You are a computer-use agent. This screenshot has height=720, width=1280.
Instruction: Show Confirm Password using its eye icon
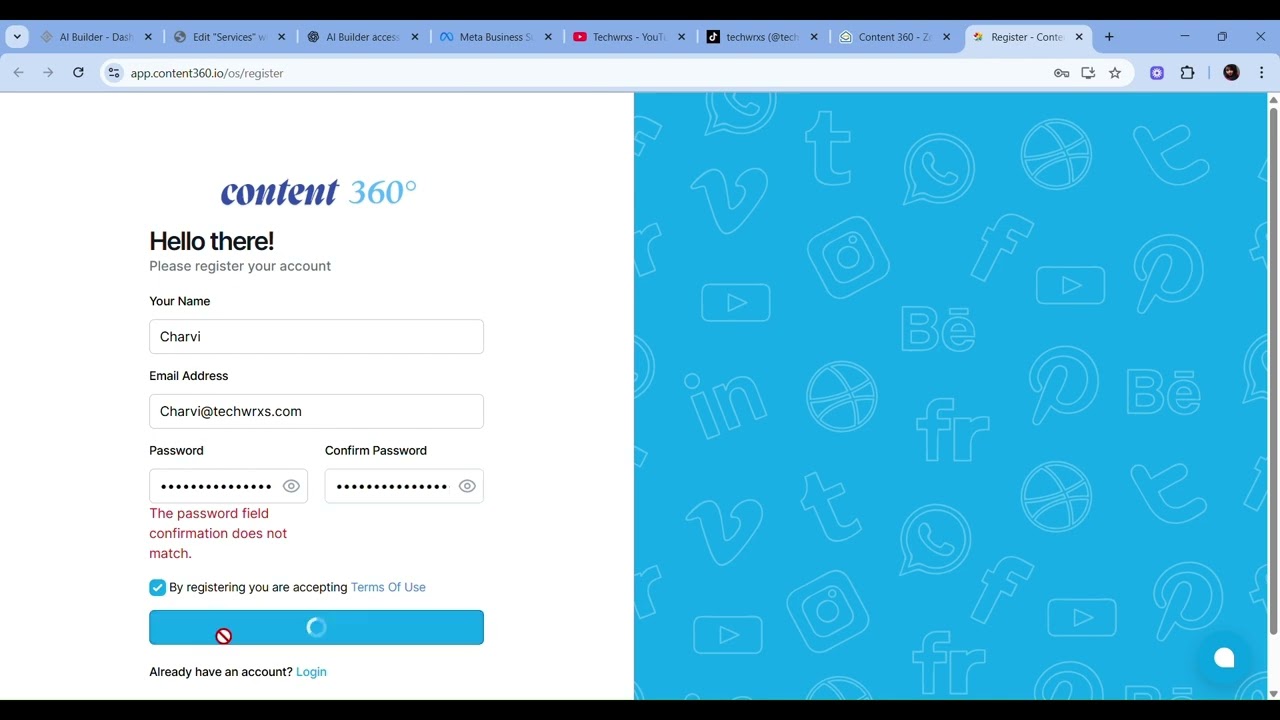(x=467, y=486)
